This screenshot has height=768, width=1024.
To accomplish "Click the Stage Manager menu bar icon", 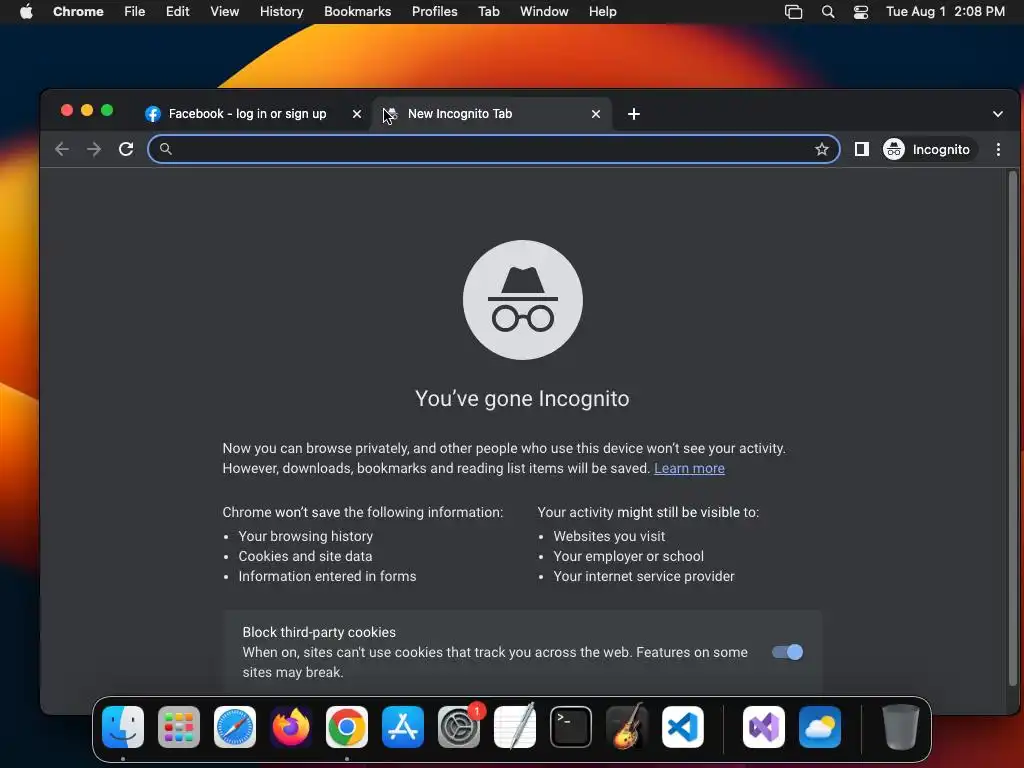I will click(x=793, y=12).
